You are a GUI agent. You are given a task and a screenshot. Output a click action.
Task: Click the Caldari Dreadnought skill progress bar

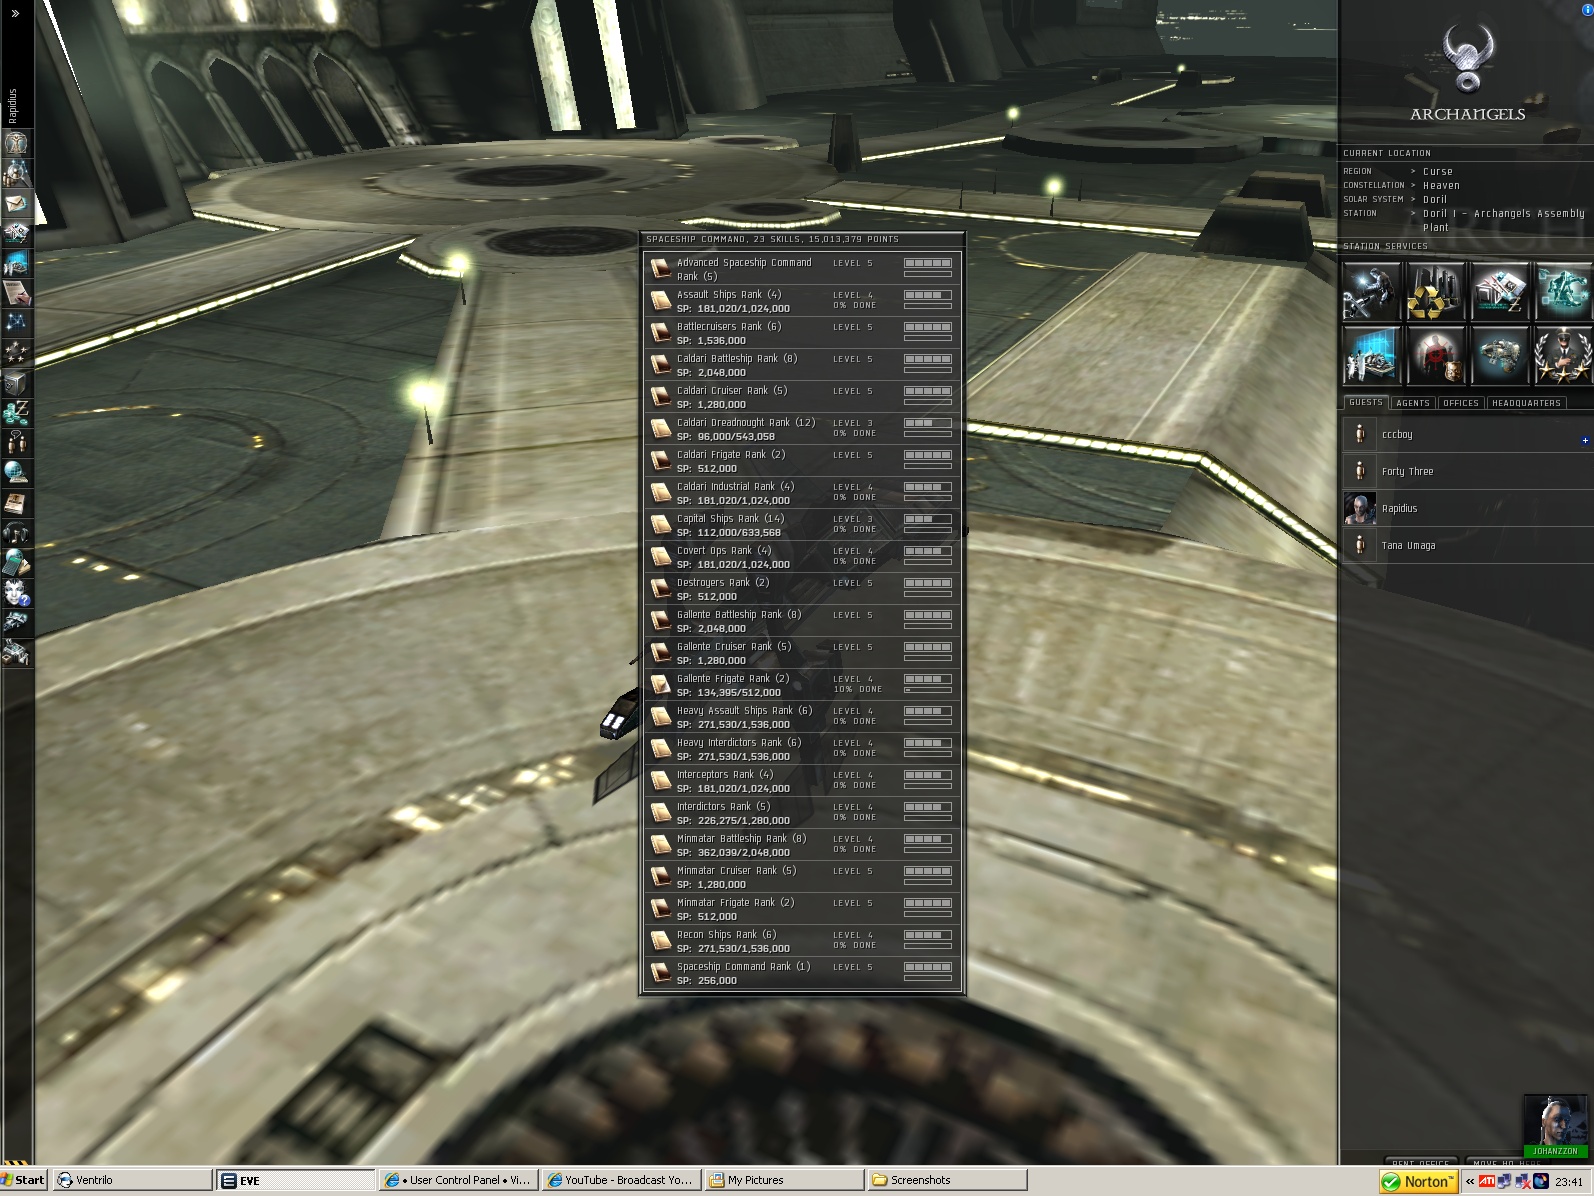927,423
